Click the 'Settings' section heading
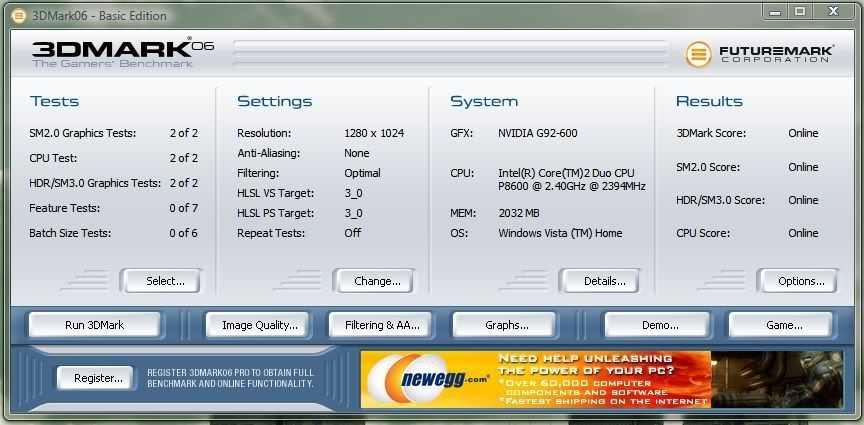The image size is (864, 425). [x=274, y=101]
